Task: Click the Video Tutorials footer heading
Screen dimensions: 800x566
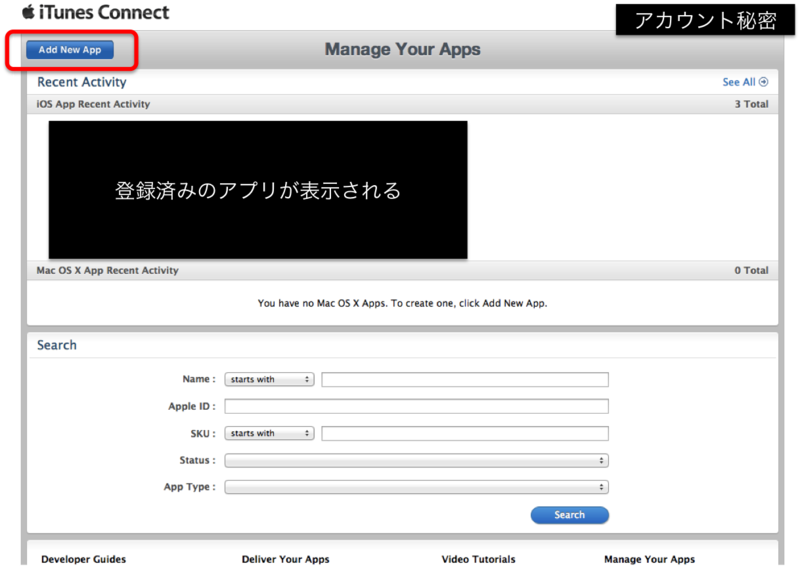Action: click(x=479, y=559)
